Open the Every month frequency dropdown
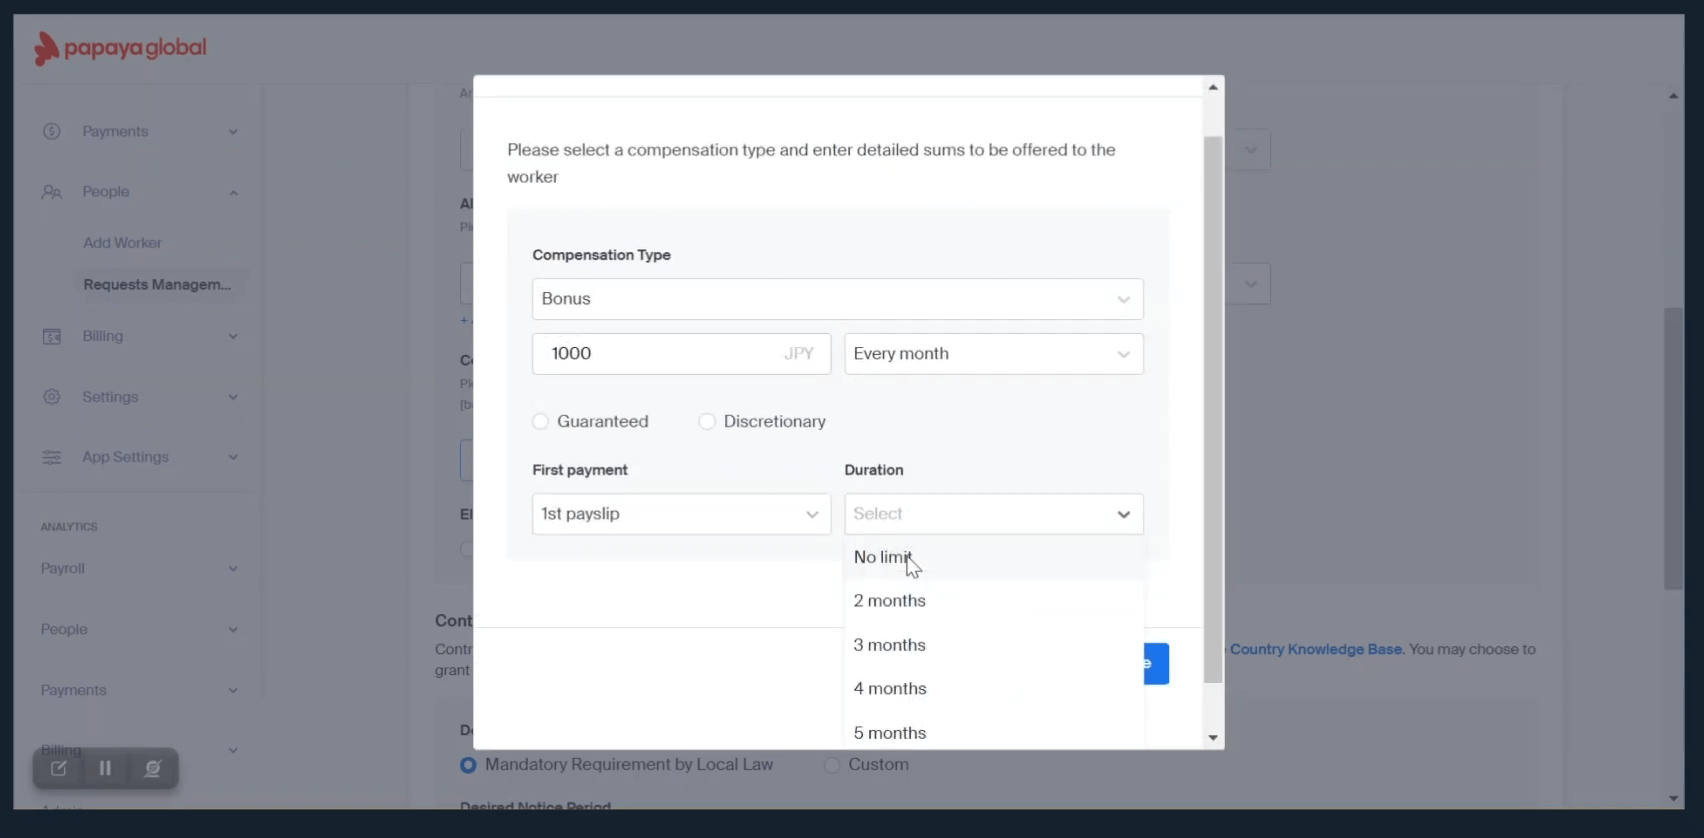The image size is (1704, 838). [x=994, y=354]
